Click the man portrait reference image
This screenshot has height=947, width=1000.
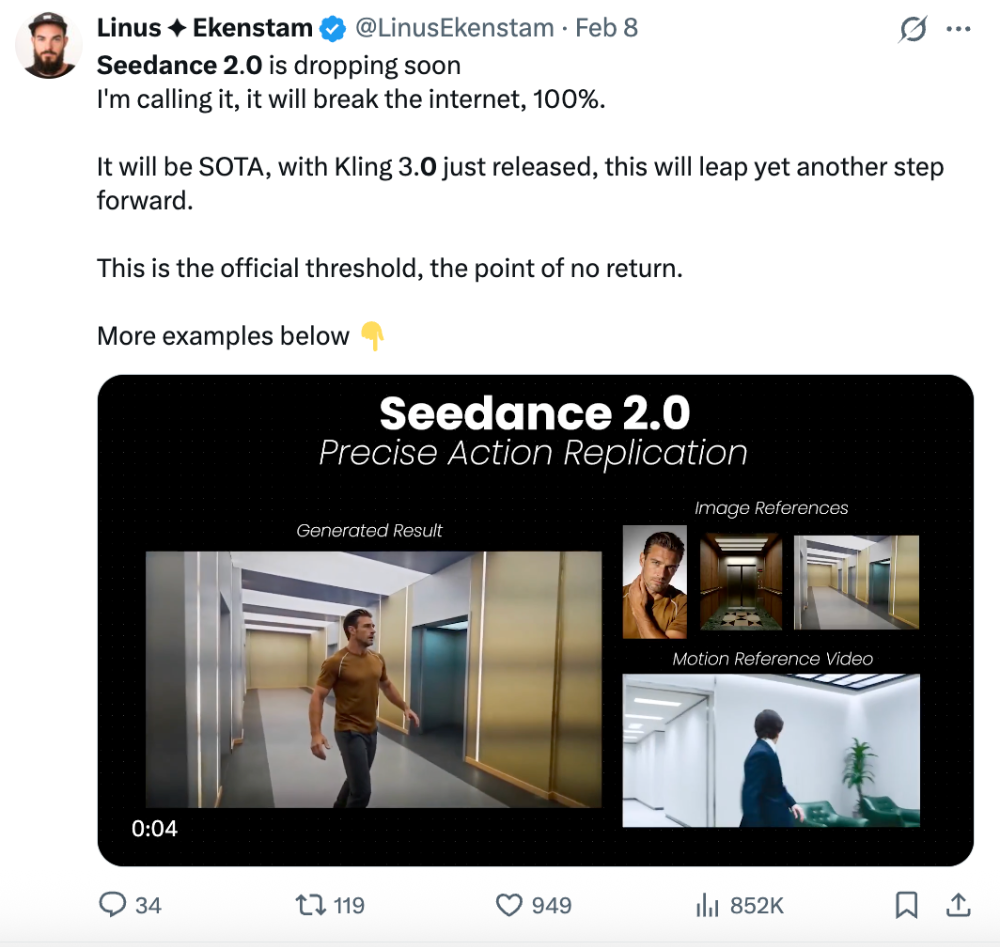click(654, 582)
